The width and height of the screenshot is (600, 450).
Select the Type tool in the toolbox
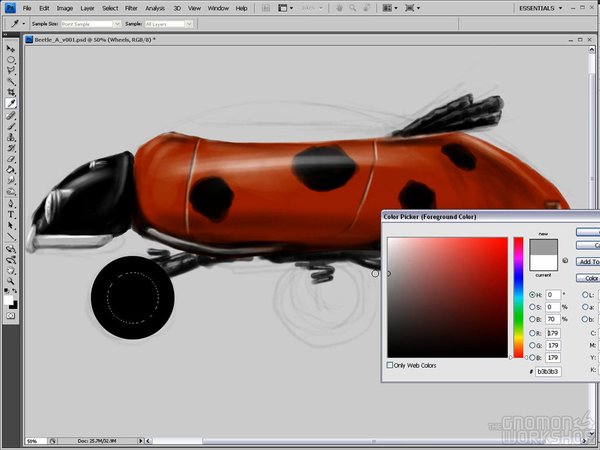(x=11, y=214)
